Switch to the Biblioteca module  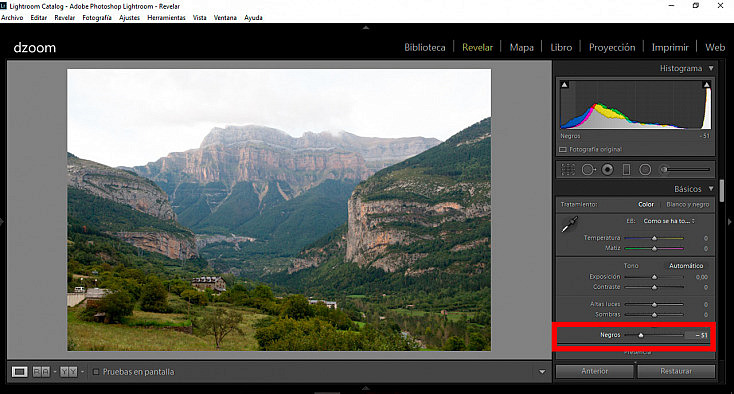coord(425,47)
